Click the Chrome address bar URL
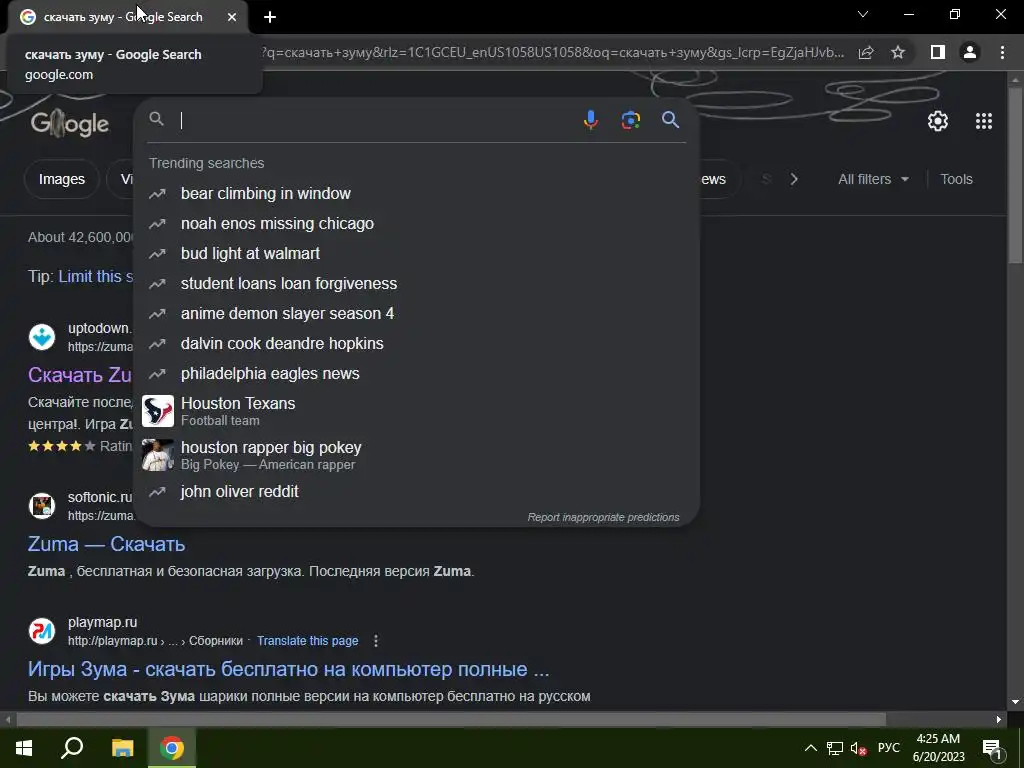This screenshot has height=768, width=1024. pos(552,52)
